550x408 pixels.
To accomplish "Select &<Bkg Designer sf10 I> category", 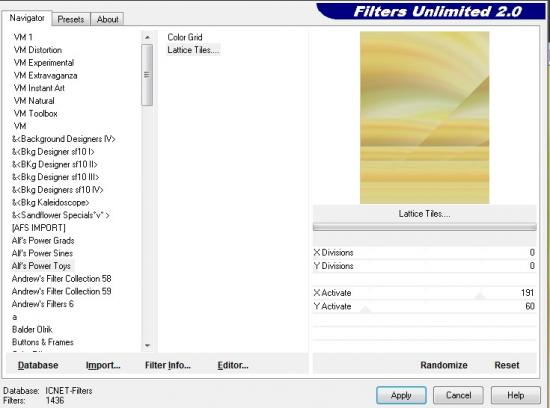I will [53, 152].
